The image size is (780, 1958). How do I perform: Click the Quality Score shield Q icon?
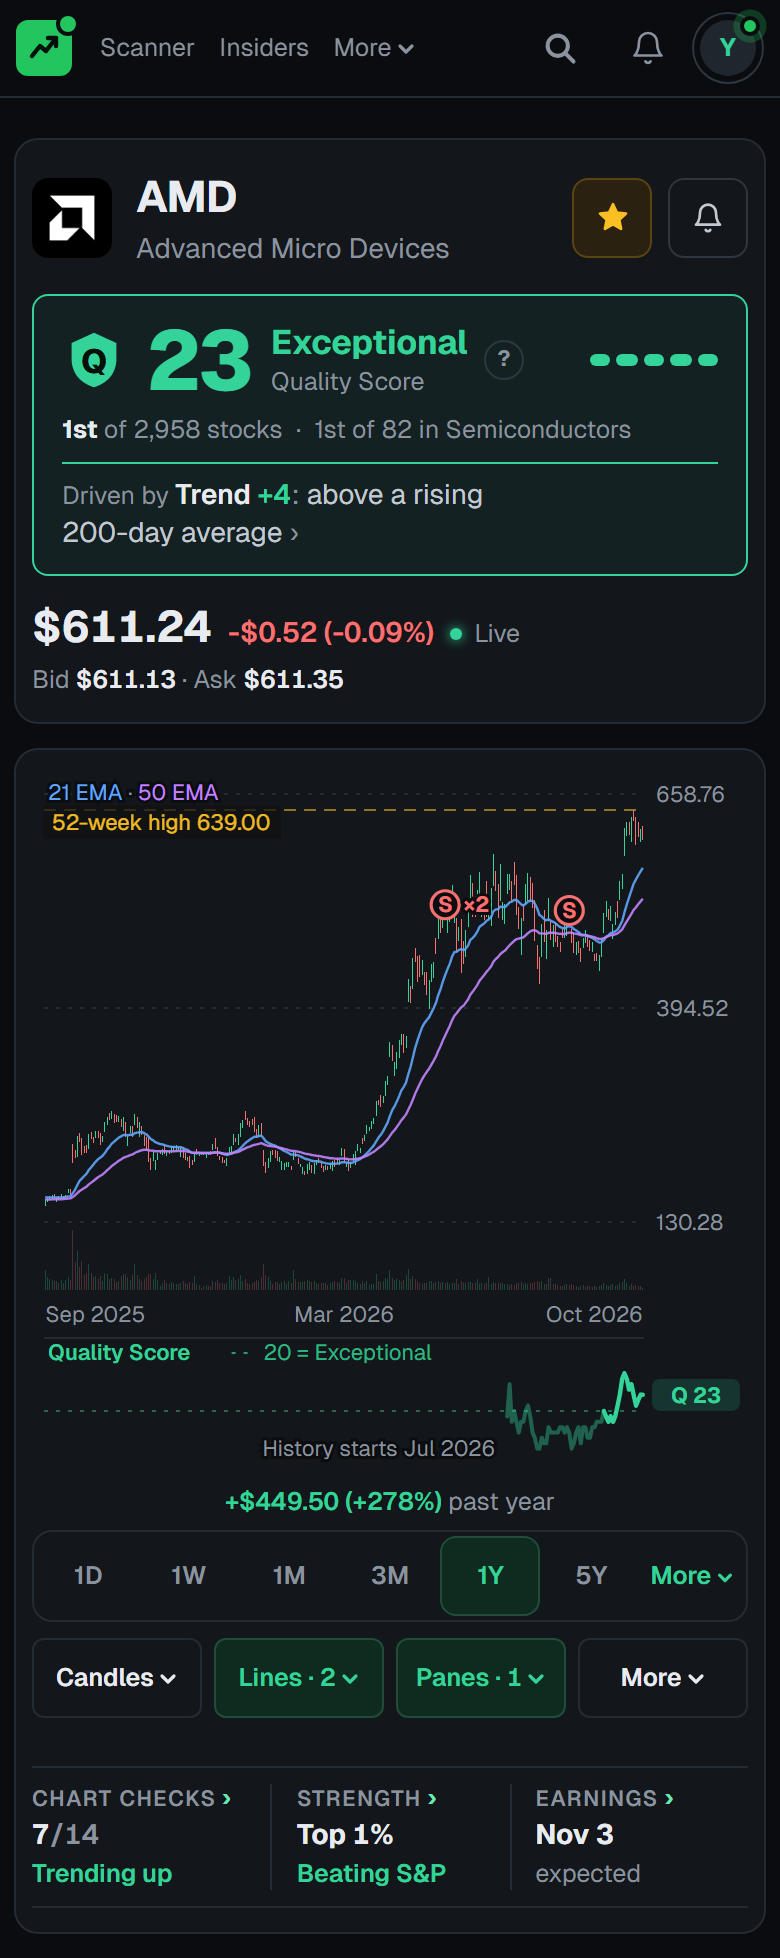pyautogui.click(x=94, y=361)
